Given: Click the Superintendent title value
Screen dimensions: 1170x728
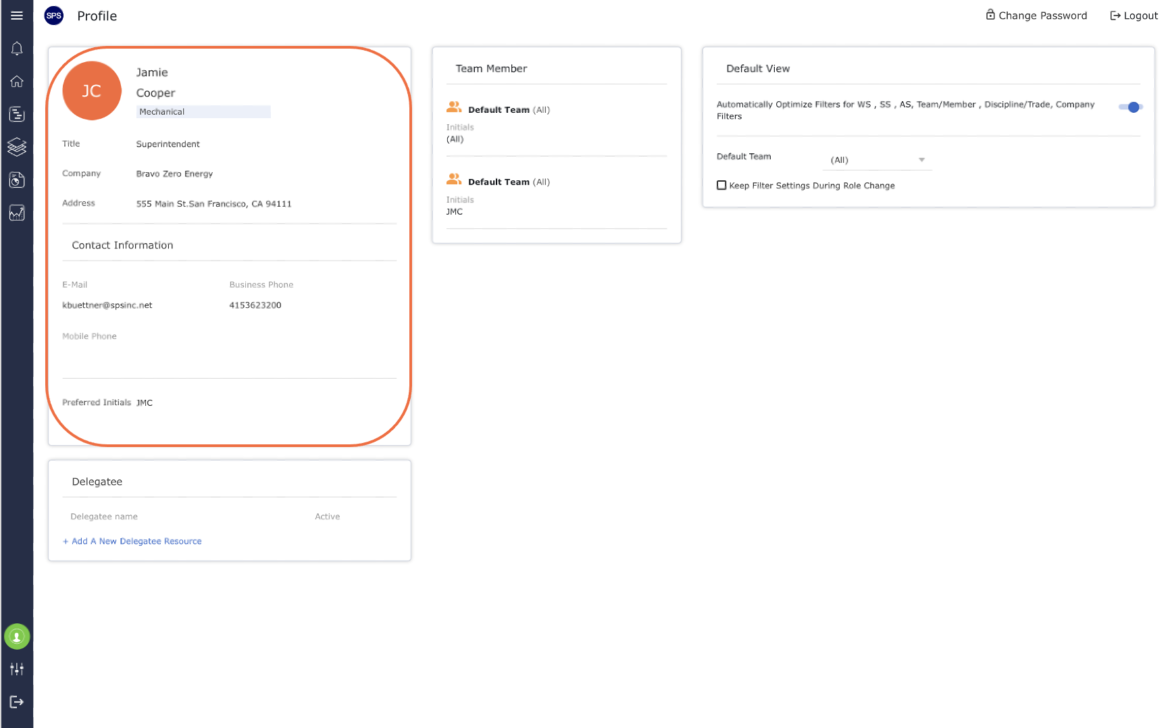Looking at the screenshot, I should point(168,144).
